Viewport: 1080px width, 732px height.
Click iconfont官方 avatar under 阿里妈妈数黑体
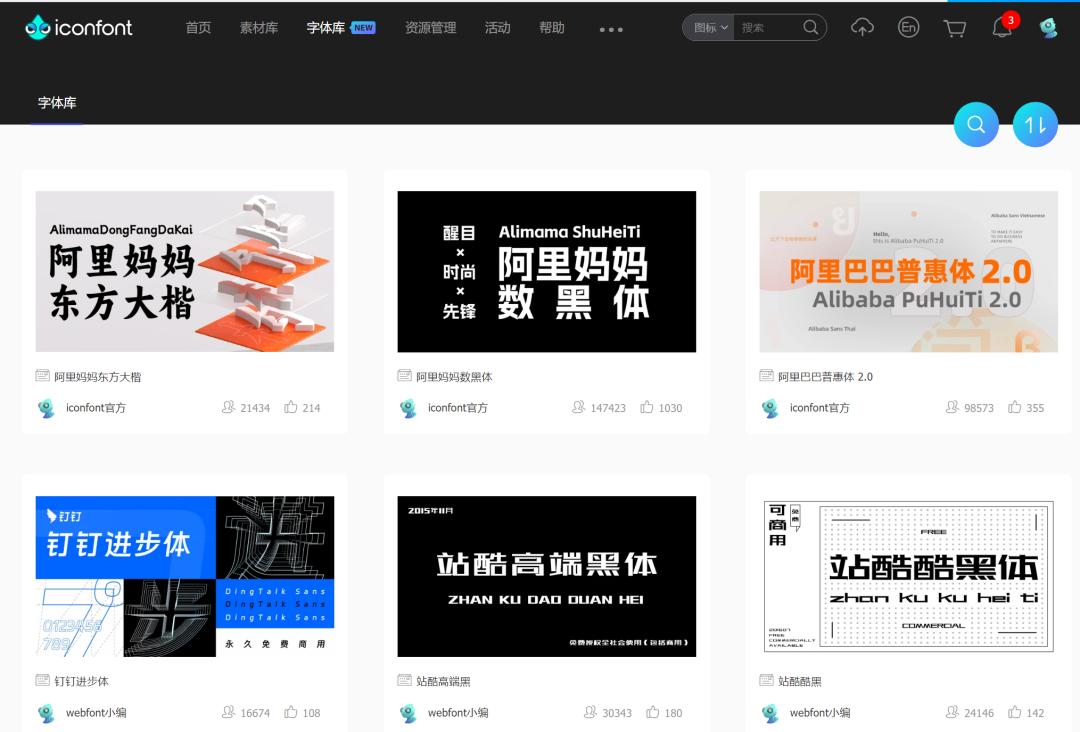406,407
